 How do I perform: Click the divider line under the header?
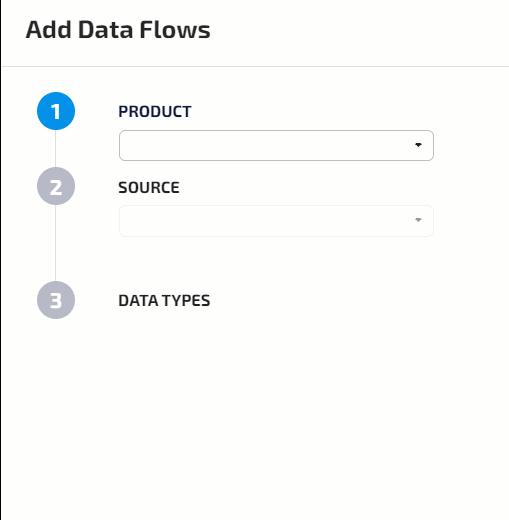pyautogui.click(x=255, y=66)
